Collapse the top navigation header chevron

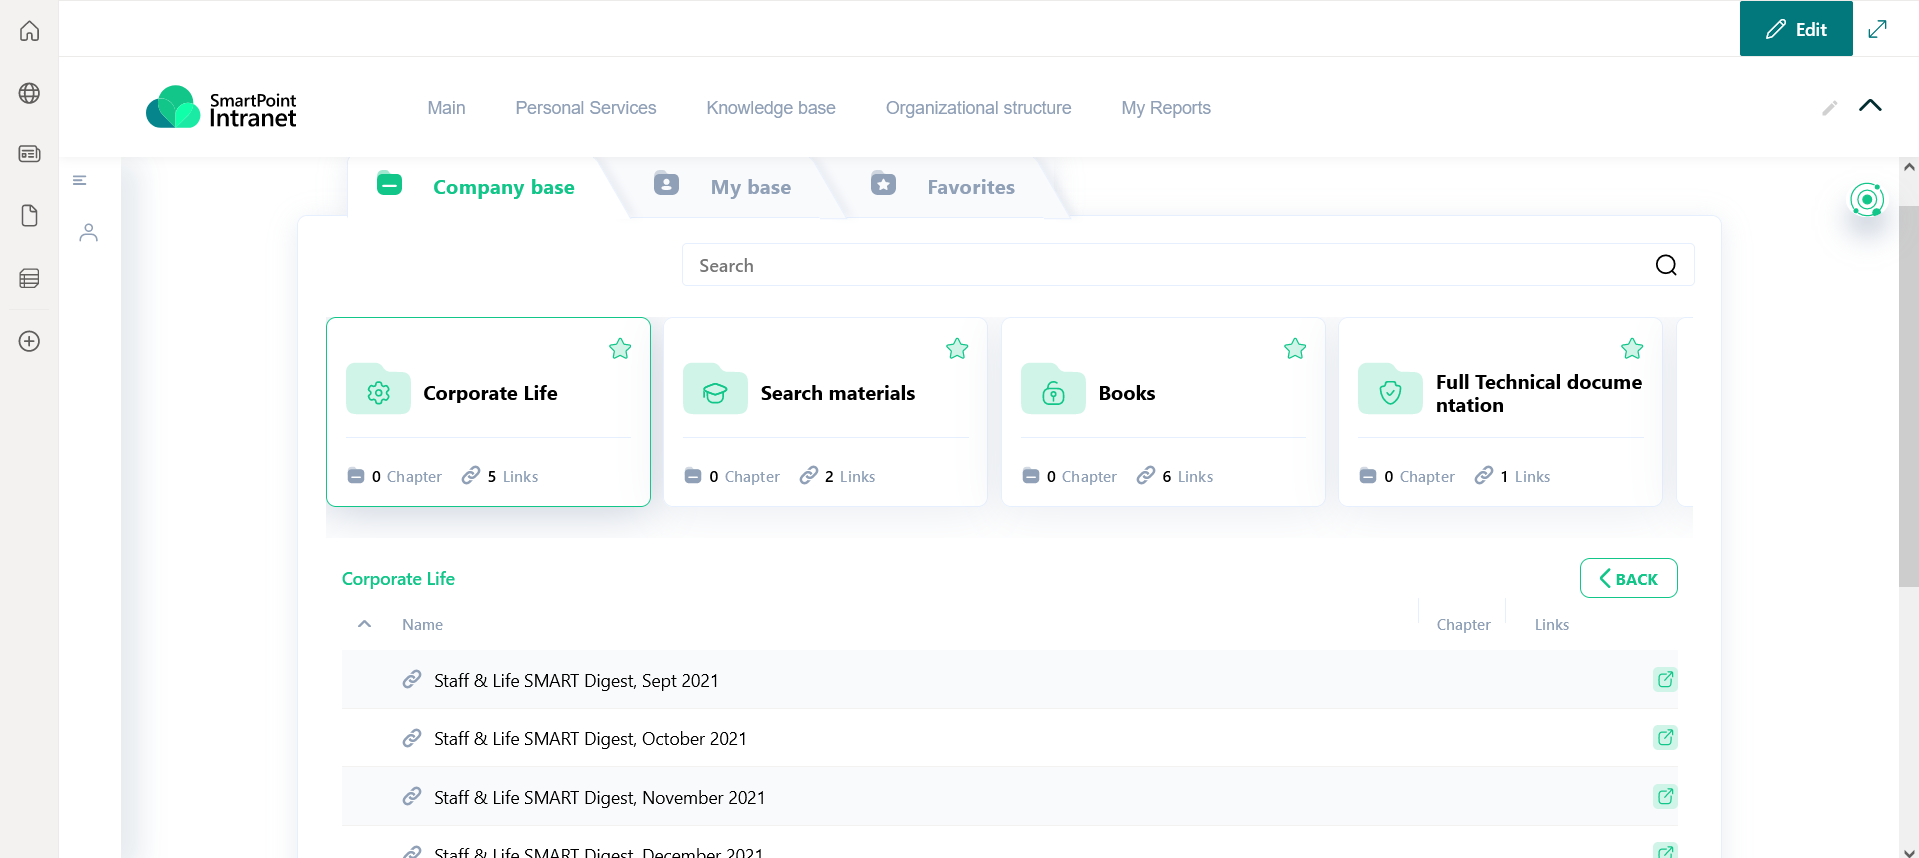pyautogui.click(x=1870, y=106)
